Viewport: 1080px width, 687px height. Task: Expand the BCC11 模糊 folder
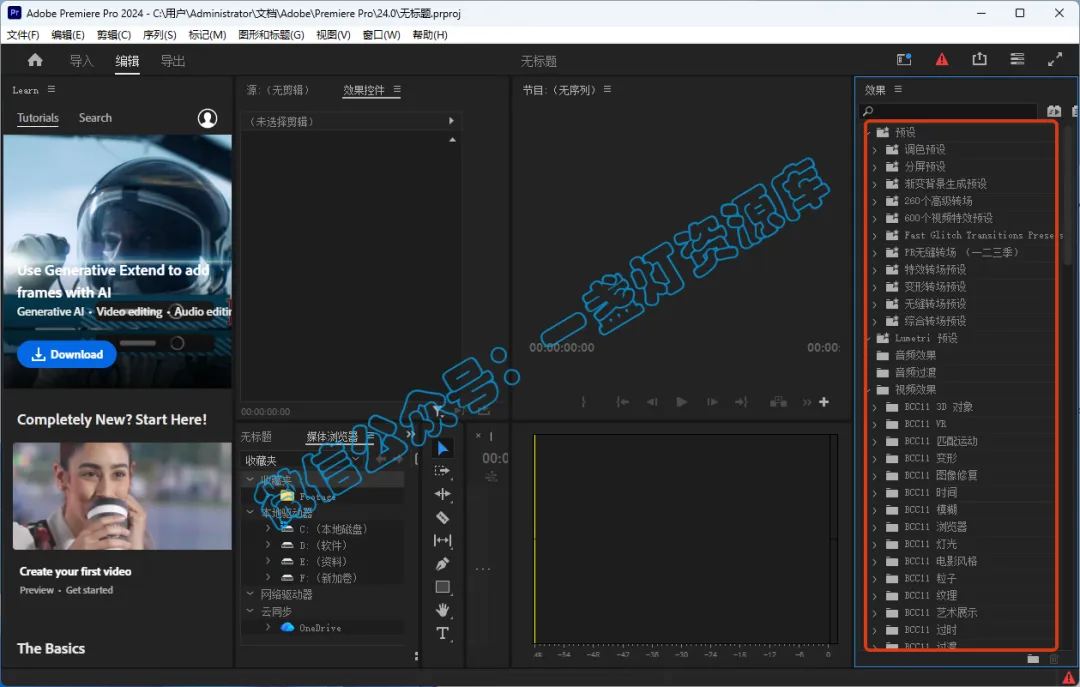(x=874, y=511)
